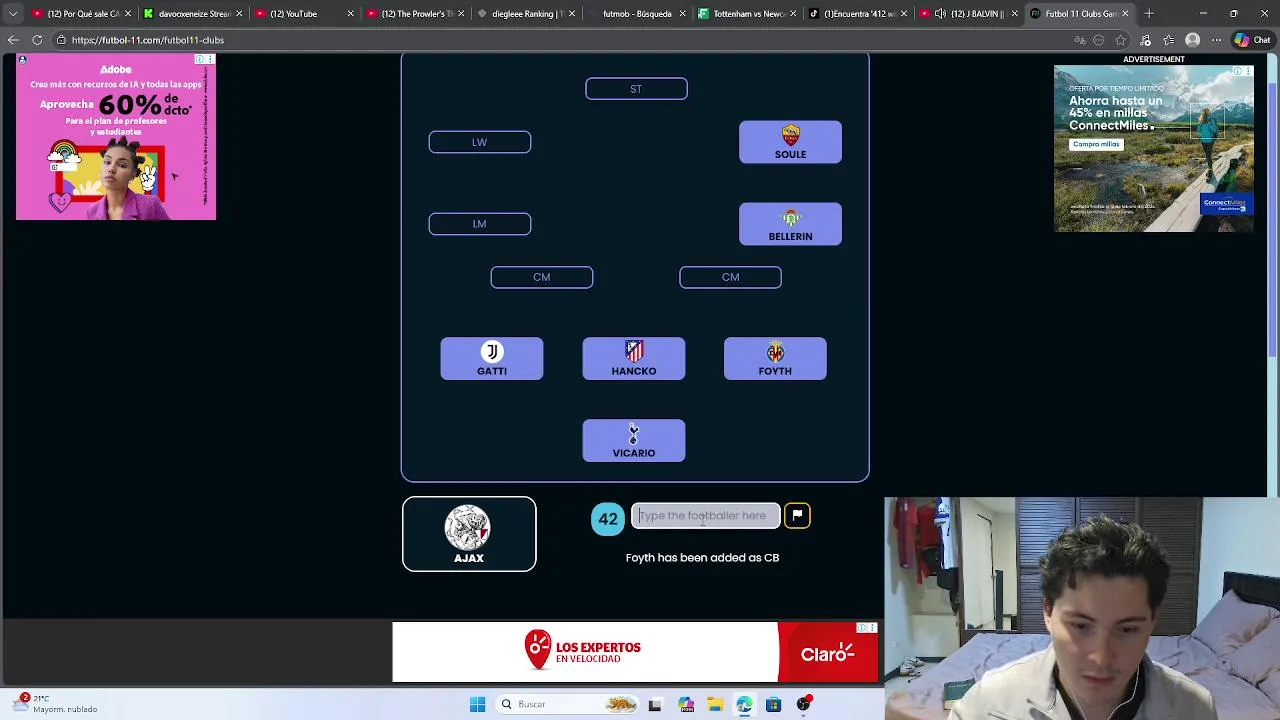
Task: Open Task View on taskbar
Action: 655,704
